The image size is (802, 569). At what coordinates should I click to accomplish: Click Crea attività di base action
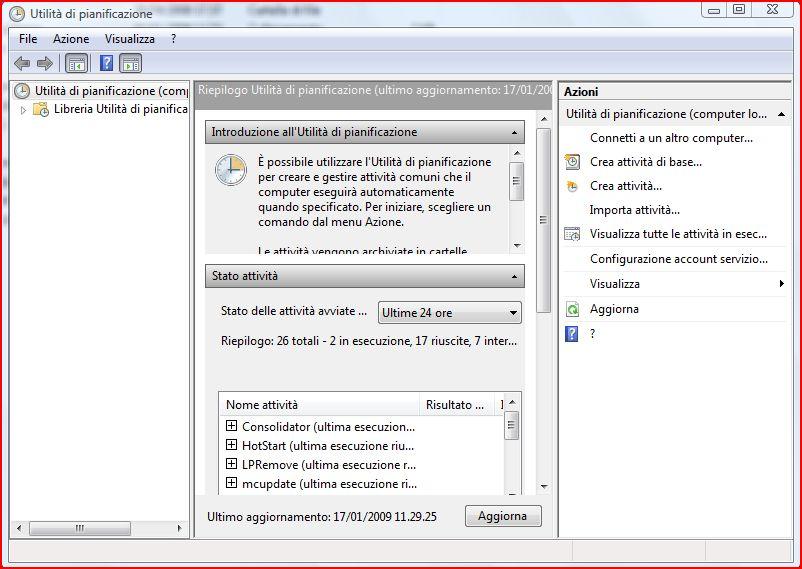(x=645, y=162)
